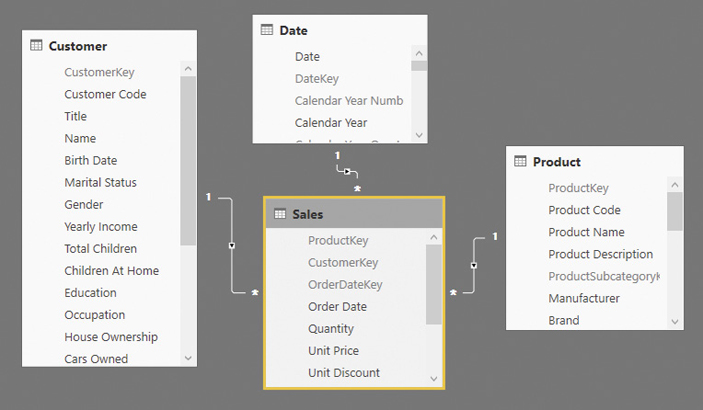Click the up arrow of Sales table scrollbar

434,237
